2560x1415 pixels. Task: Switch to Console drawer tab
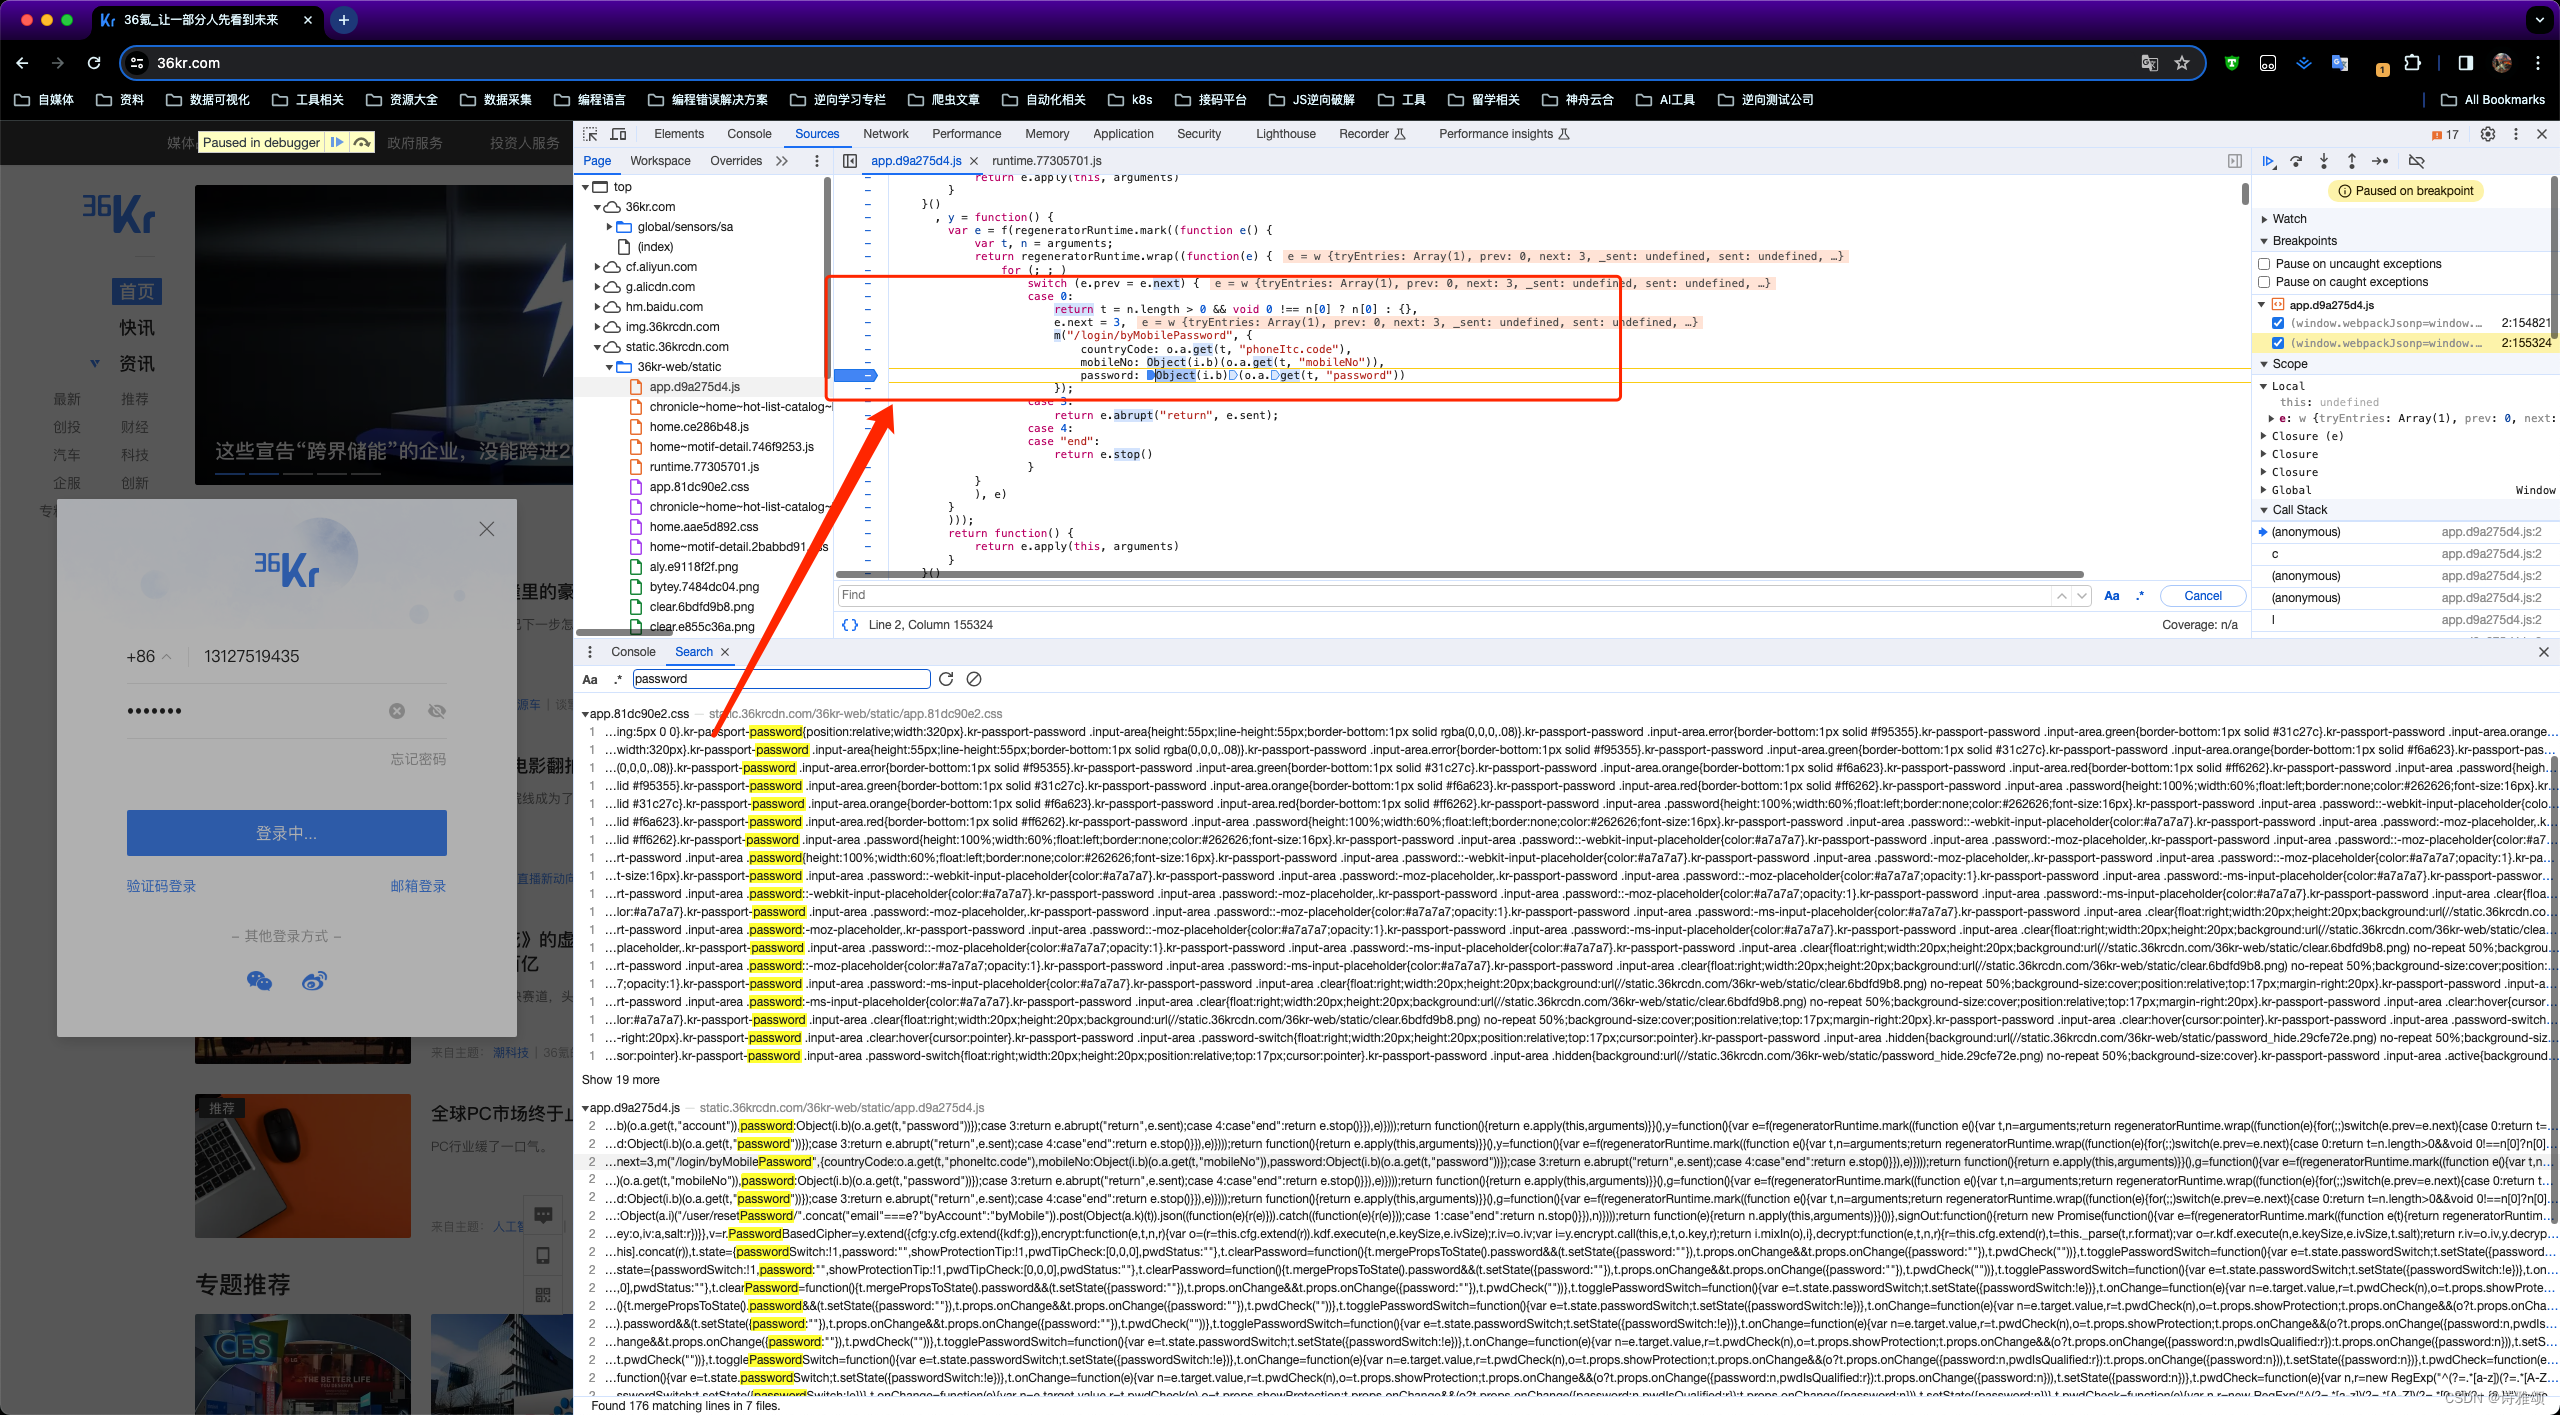633,652
